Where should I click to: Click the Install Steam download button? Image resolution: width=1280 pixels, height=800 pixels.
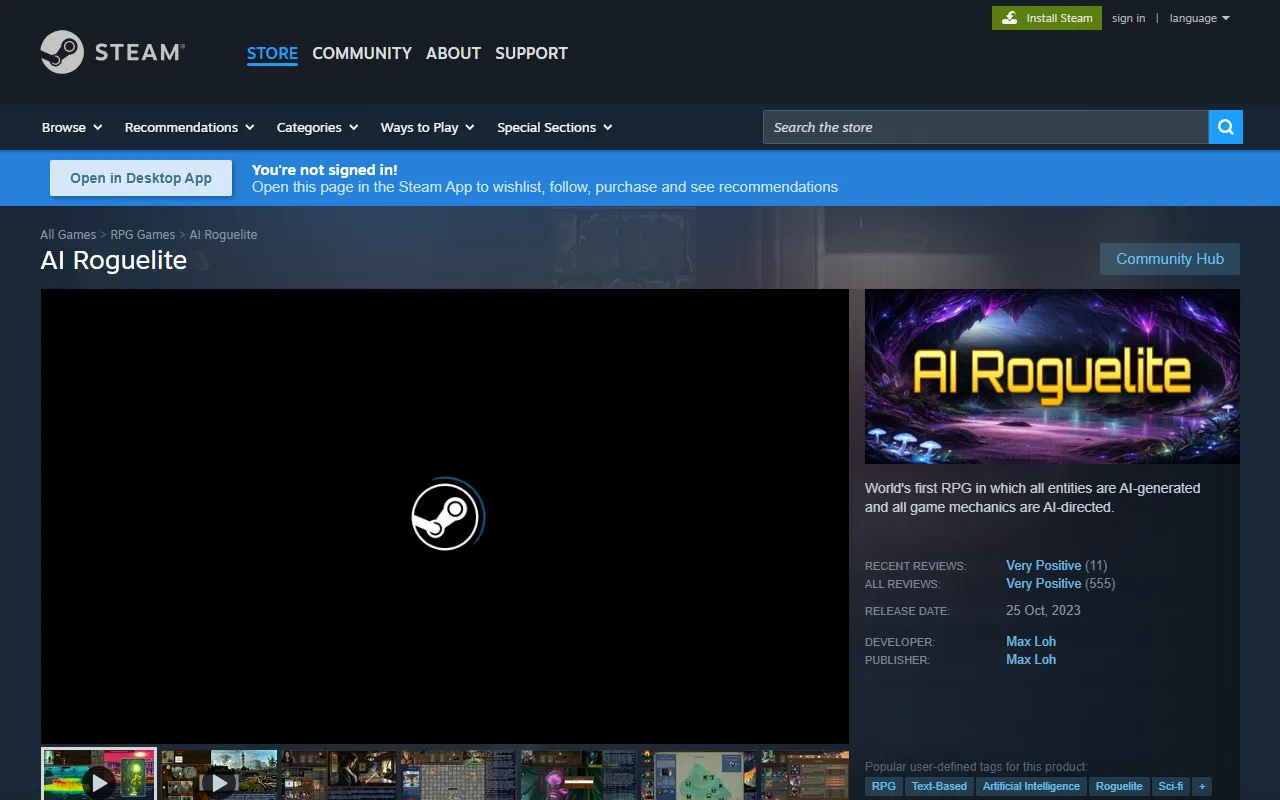pos(1046,18)
